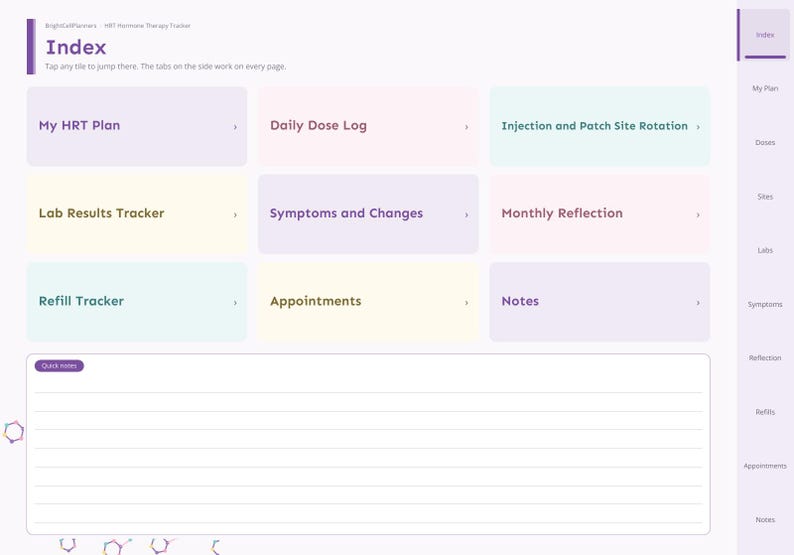
Task: Click the chevron on Lab Results Tracker tile
Action: coord(235,215)
